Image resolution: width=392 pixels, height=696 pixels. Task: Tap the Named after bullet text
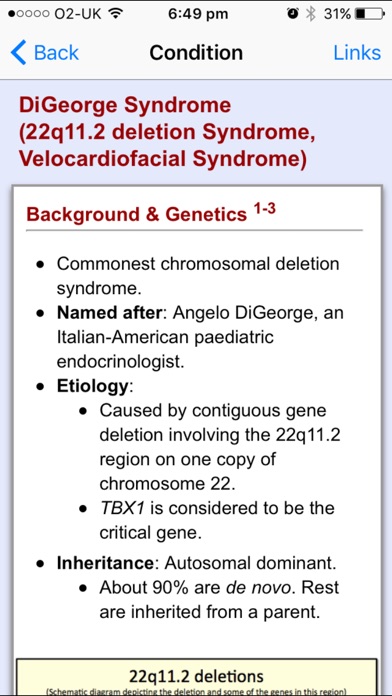[x=200, y=337]
